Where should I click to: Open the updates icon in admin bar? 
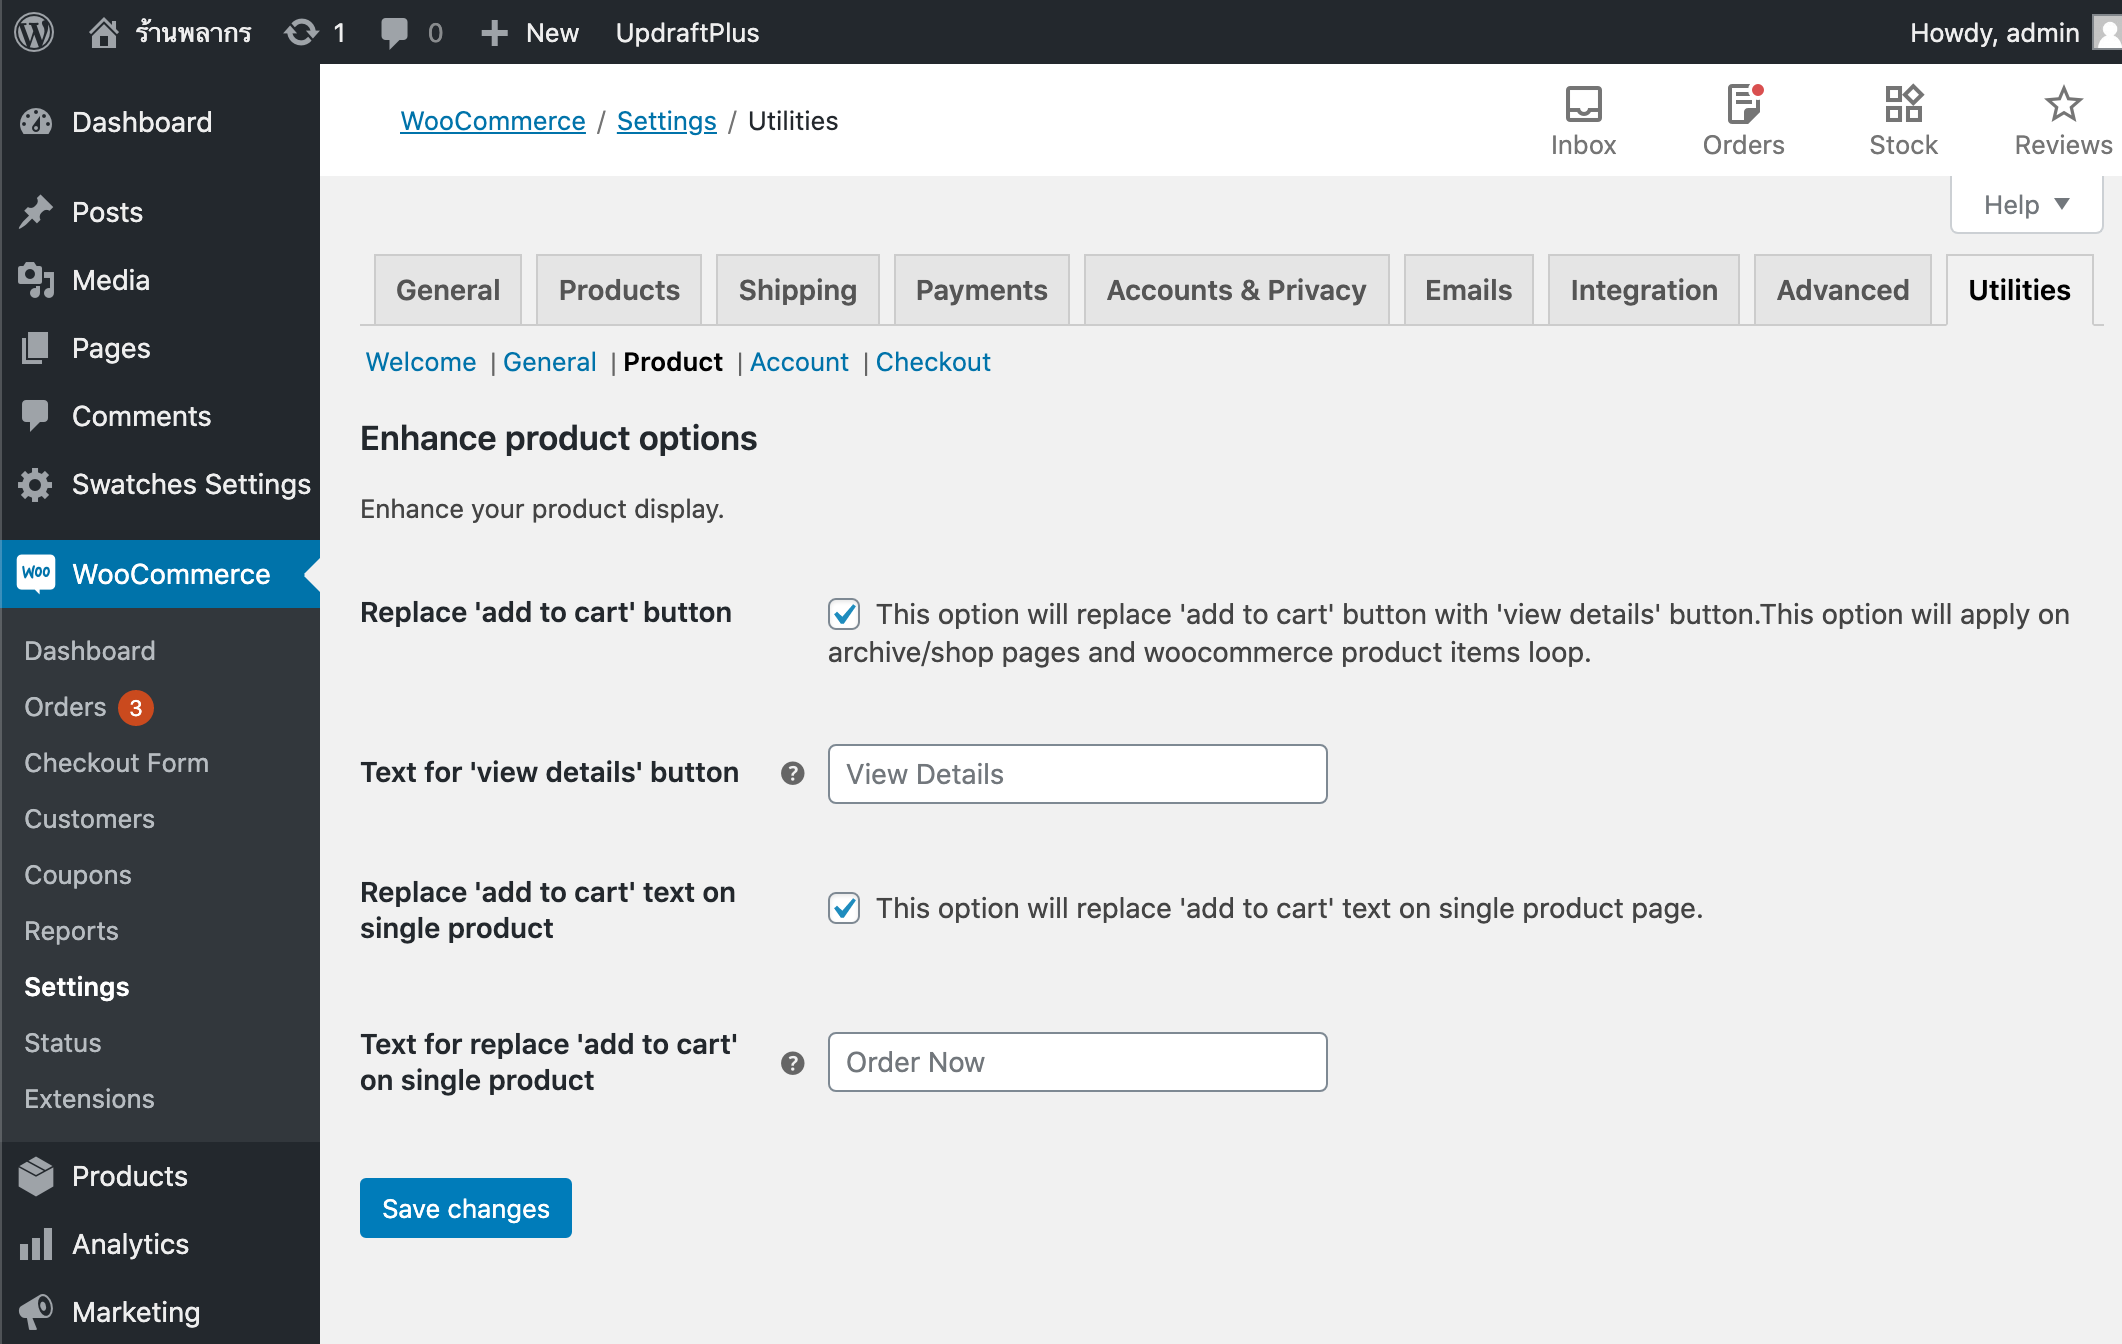(301, 32)
